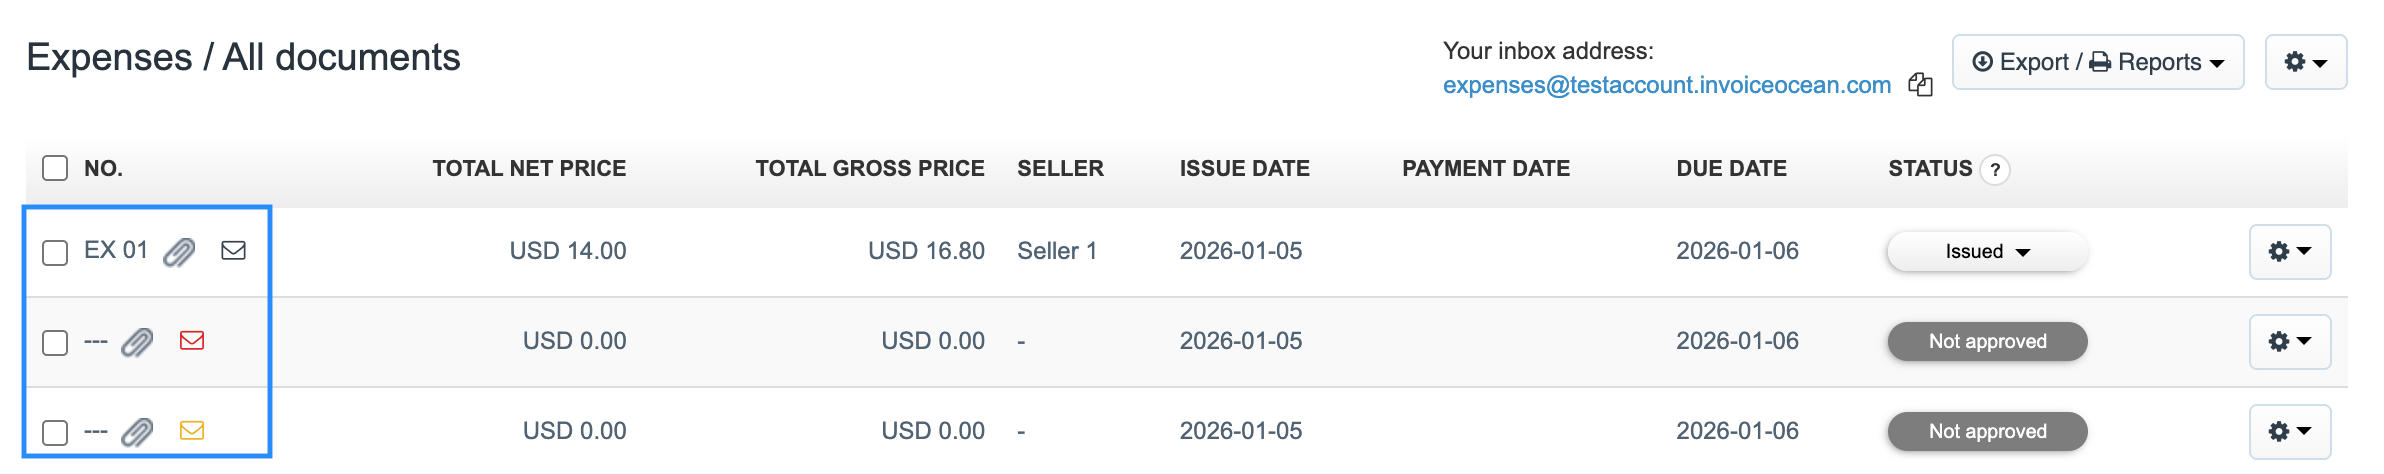Click the red envelope icon

[x=192, y=341]
